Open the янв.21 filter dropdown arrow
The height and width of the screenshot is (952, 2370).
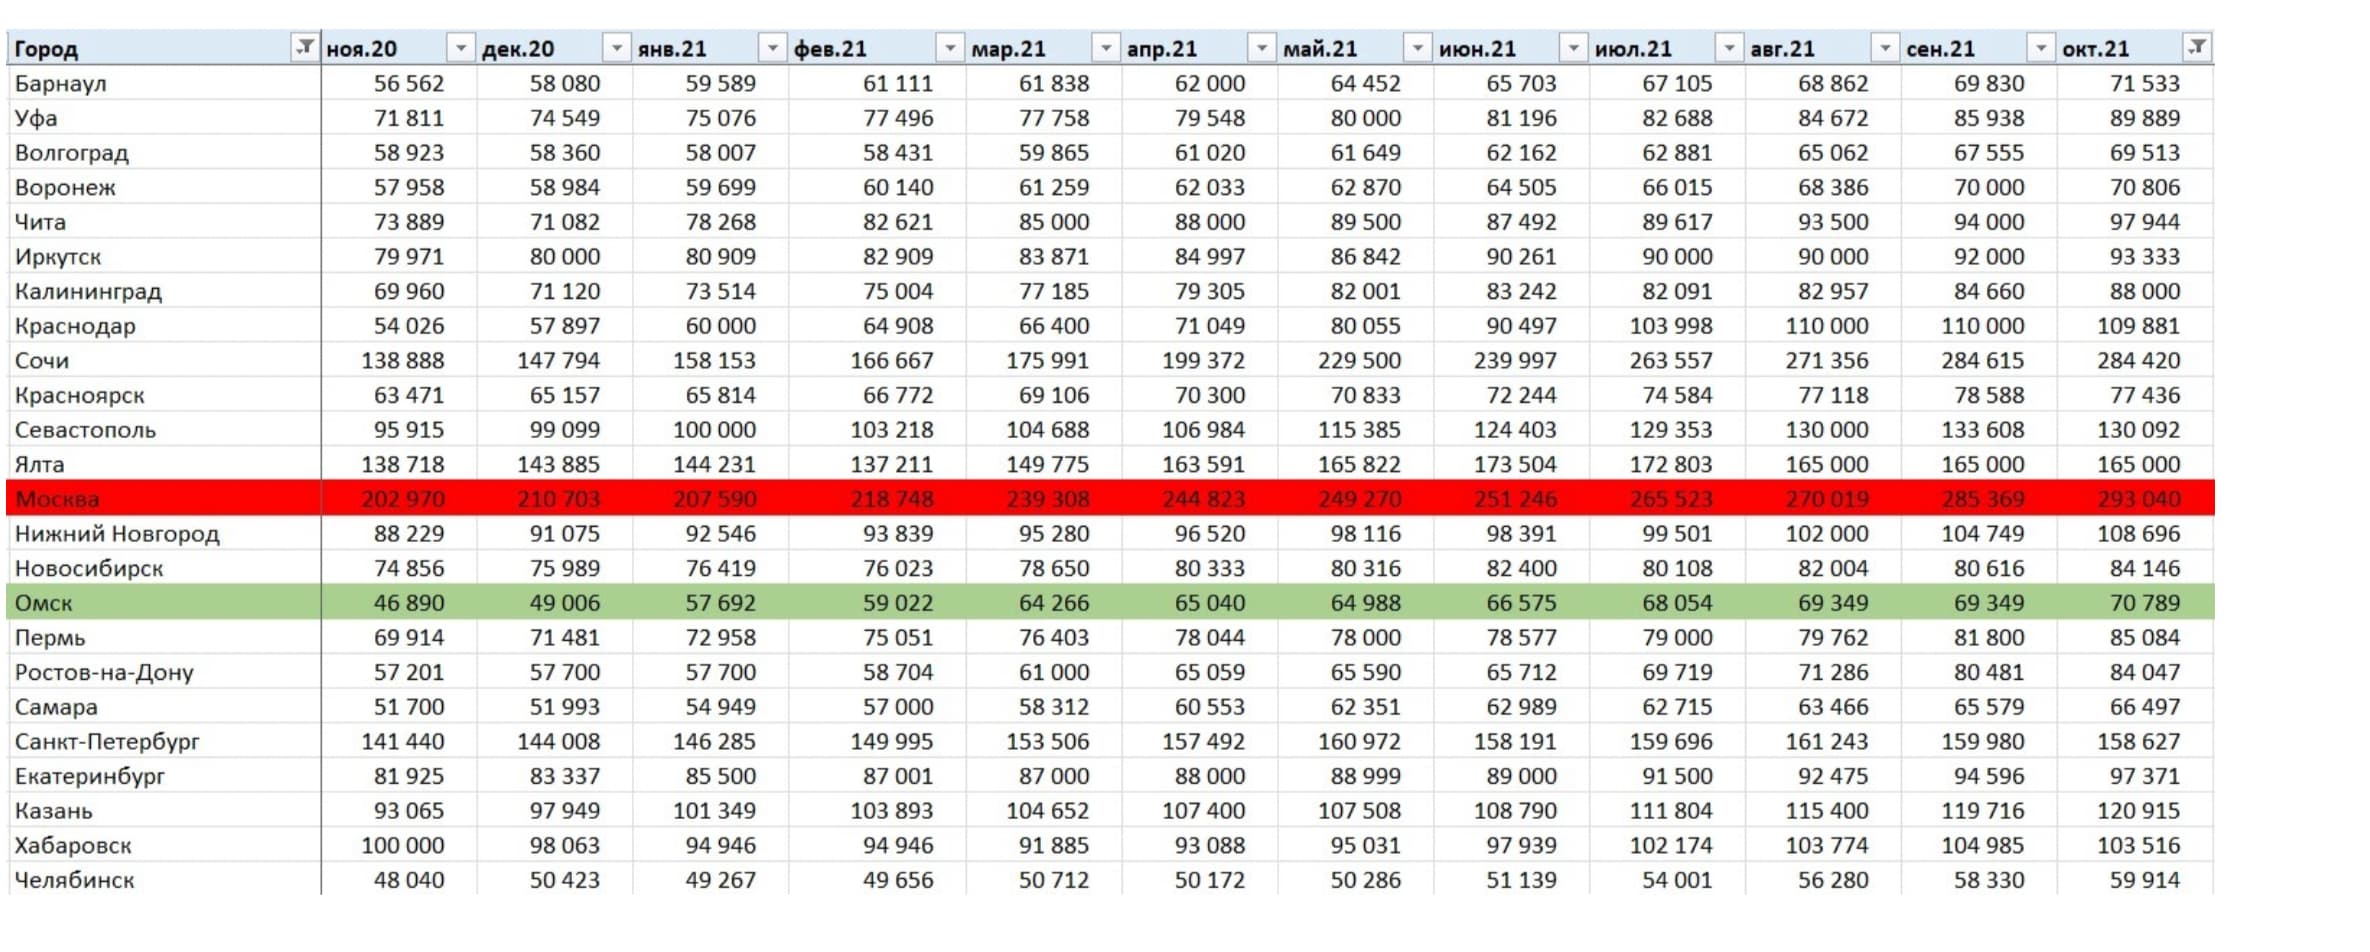pos(772,47)
